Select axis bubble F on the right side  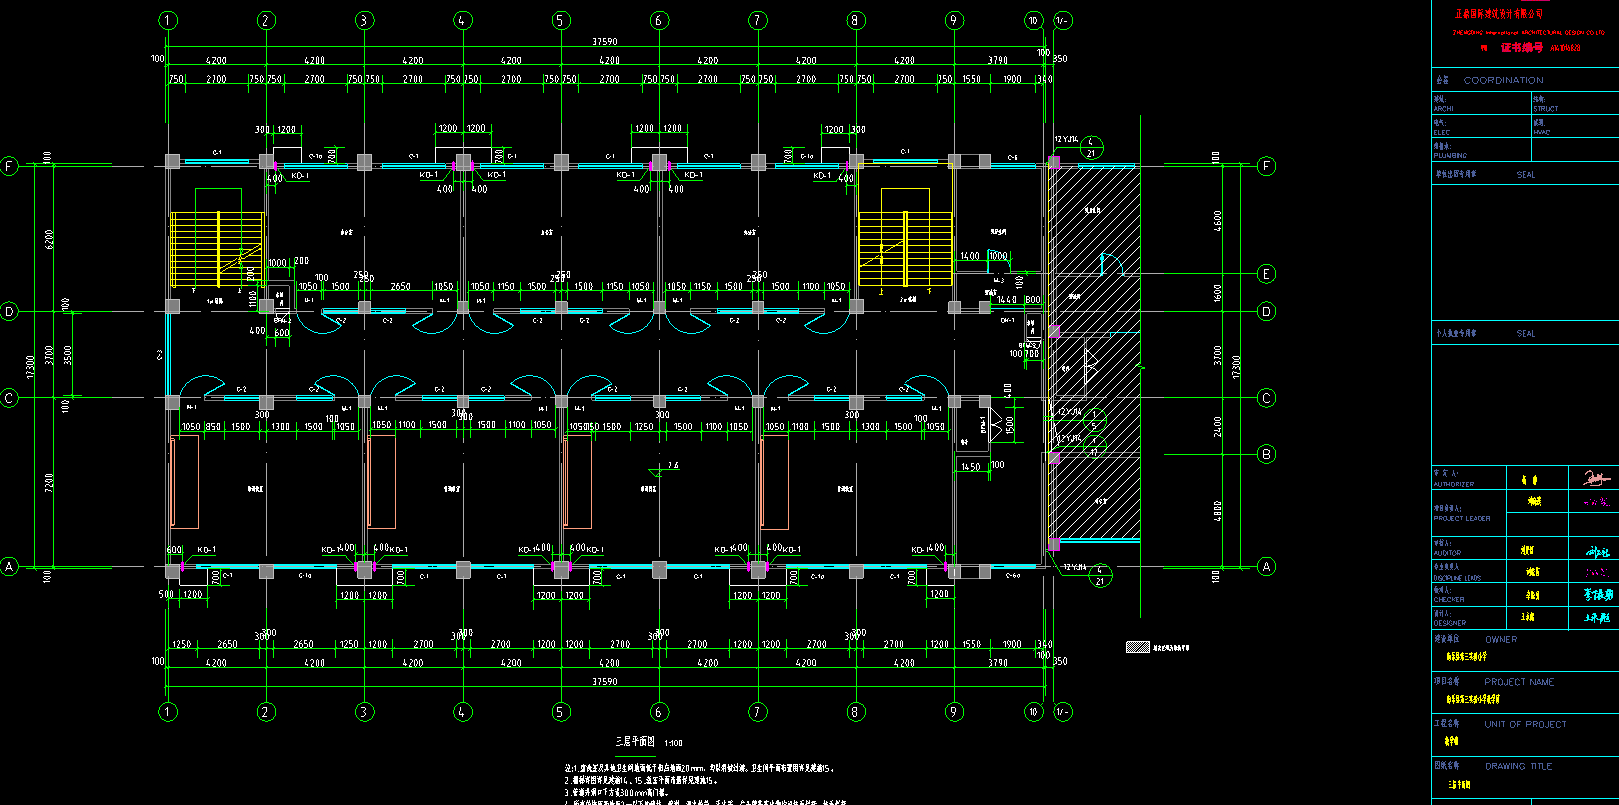click(x=1266, y=166)
